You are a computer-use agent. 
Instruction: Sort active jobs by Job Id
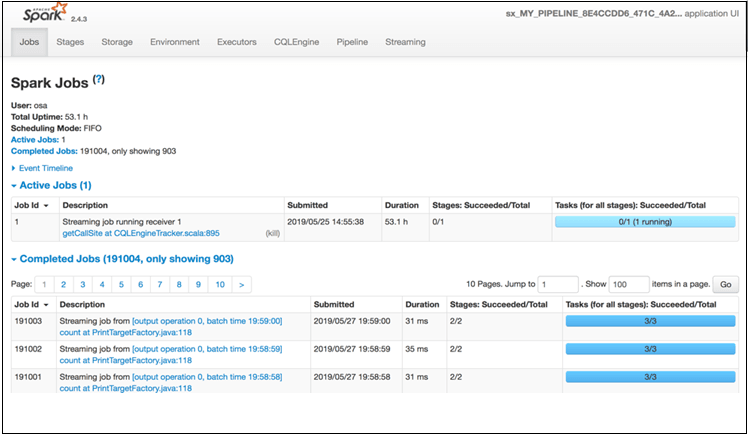31,206
